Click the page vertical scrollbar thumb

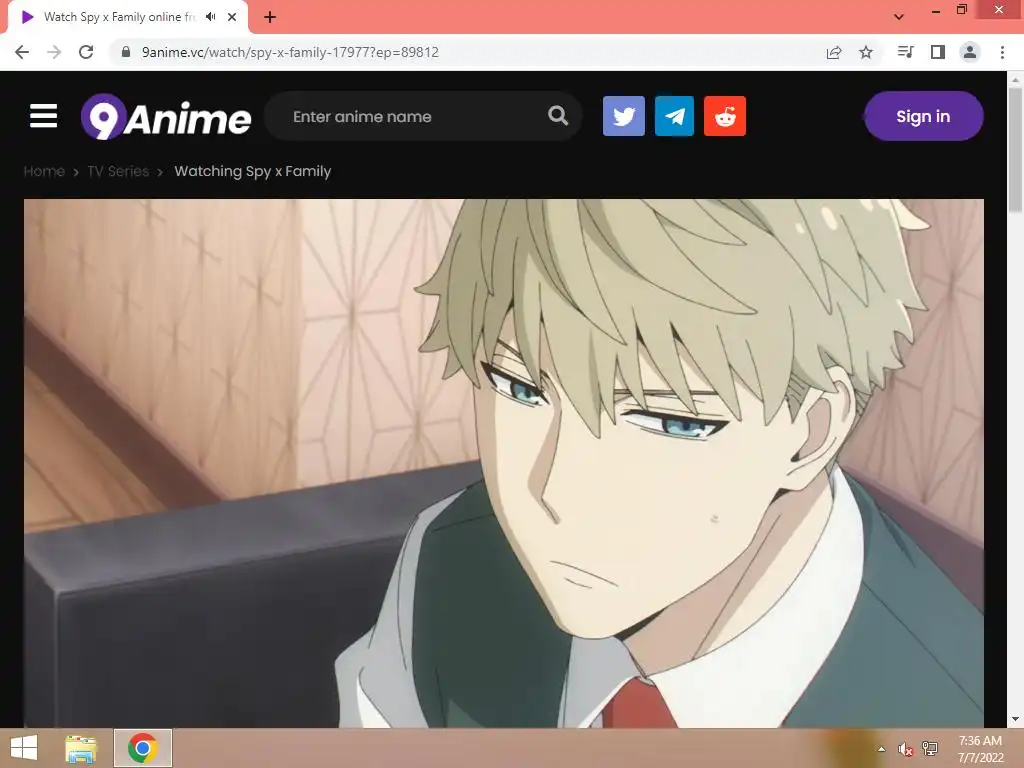coord(1015,150)
